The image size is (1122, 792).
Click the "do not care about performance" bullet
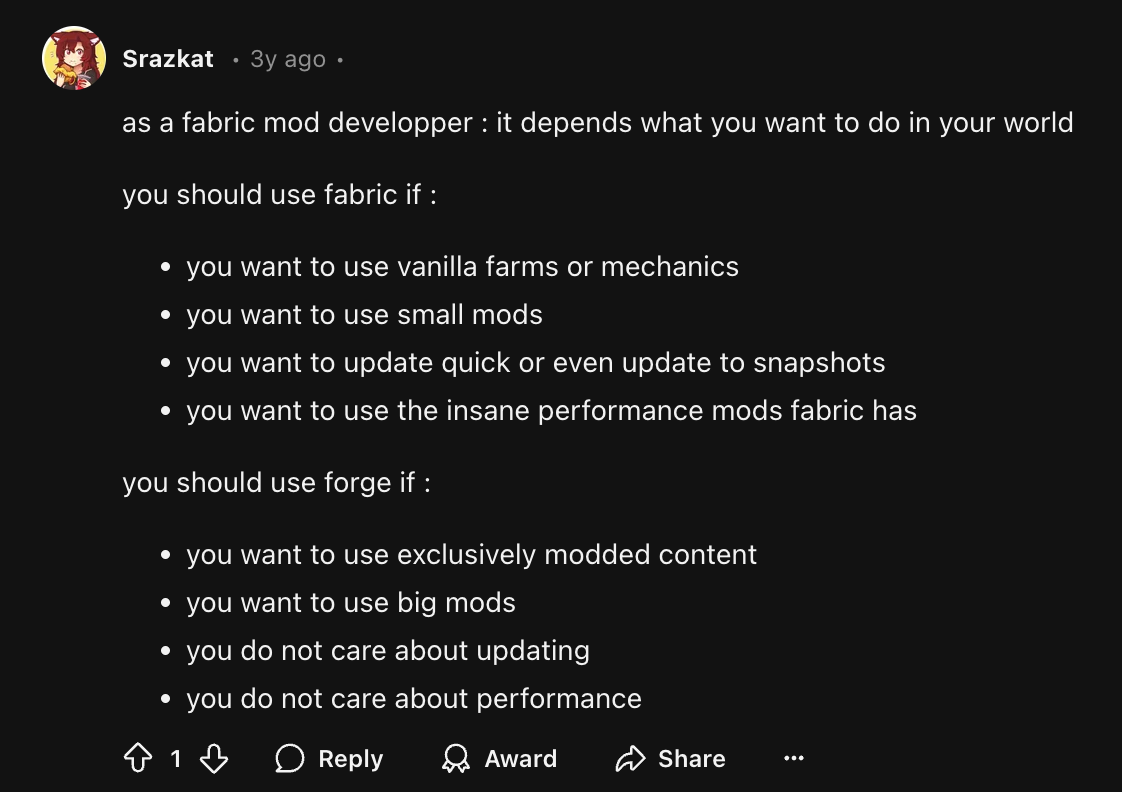[413, 698]
